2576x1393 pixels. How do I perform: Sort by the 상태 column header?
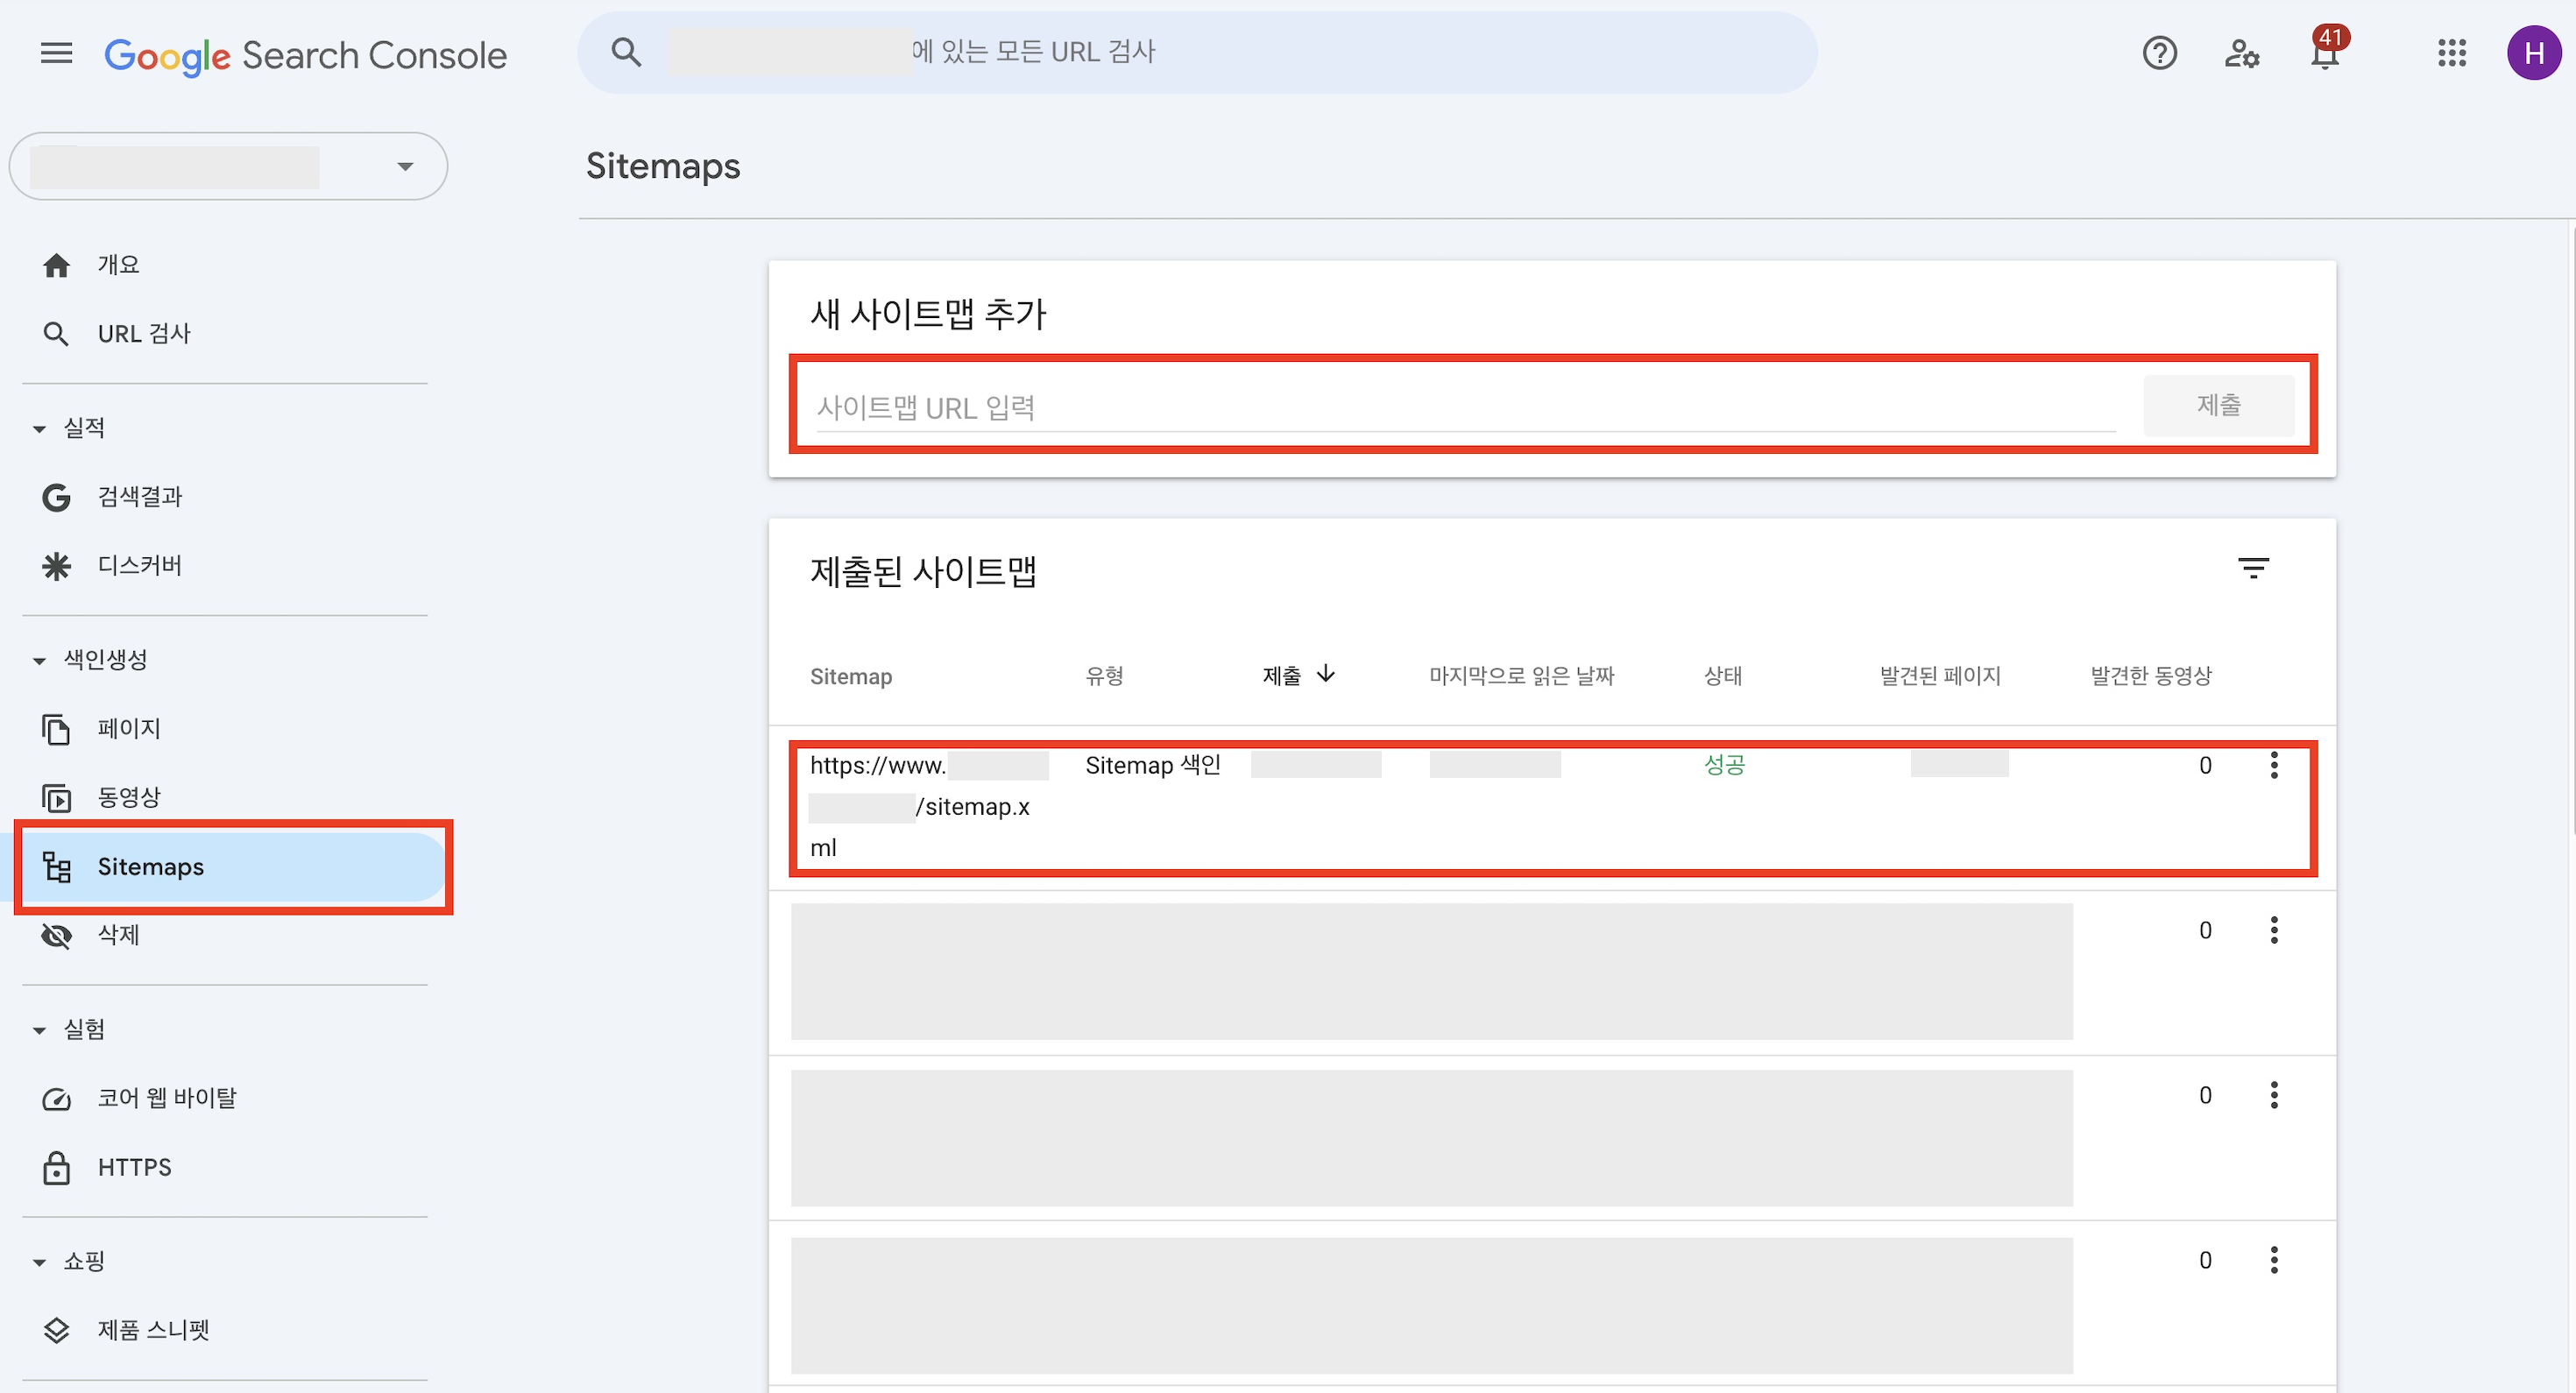pos(1723,677)
